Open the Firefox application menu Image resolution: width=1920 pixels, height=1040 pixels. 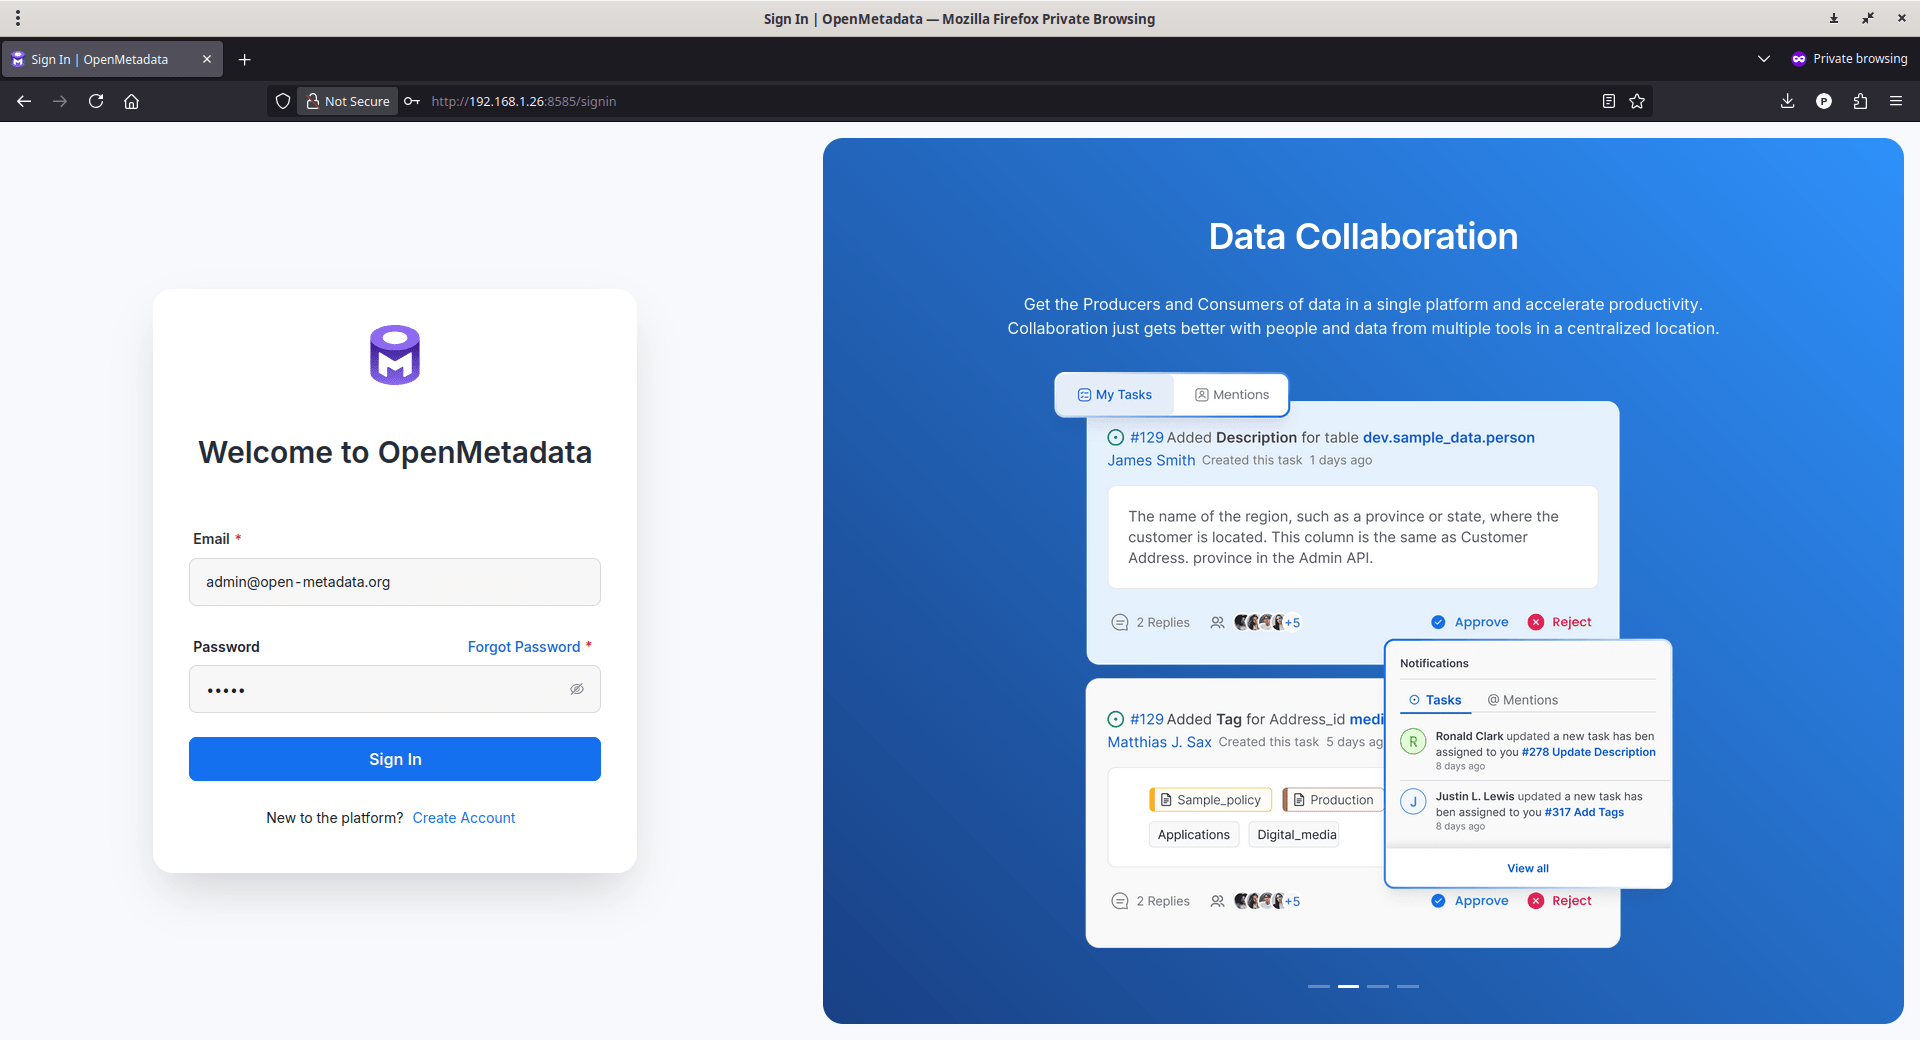click(1896, 101)
